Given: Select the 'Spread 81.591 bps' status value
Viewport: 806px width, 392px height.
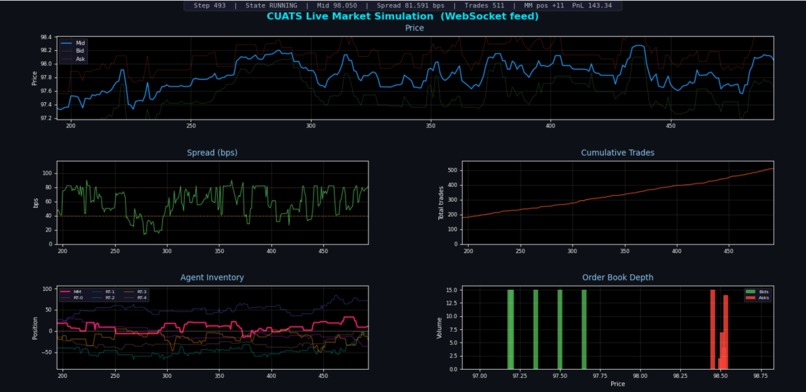Looking at the screenshot, I should pos(410,6).
